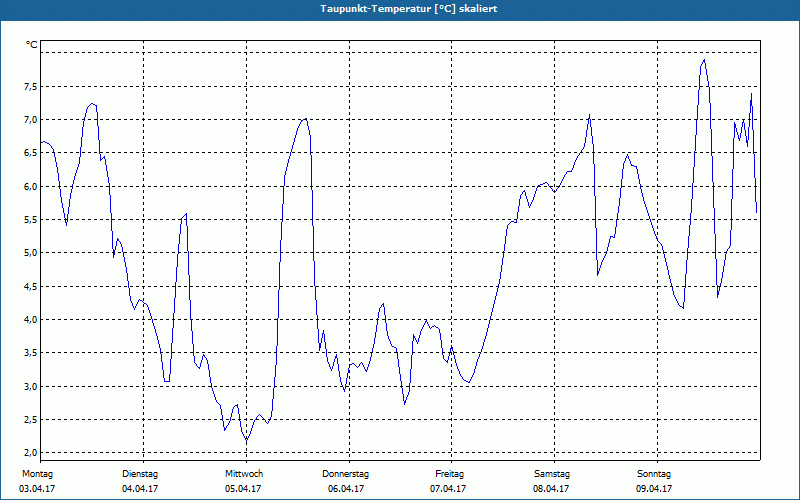Select the 'Mittwoch' day label

tap(244, 474)
